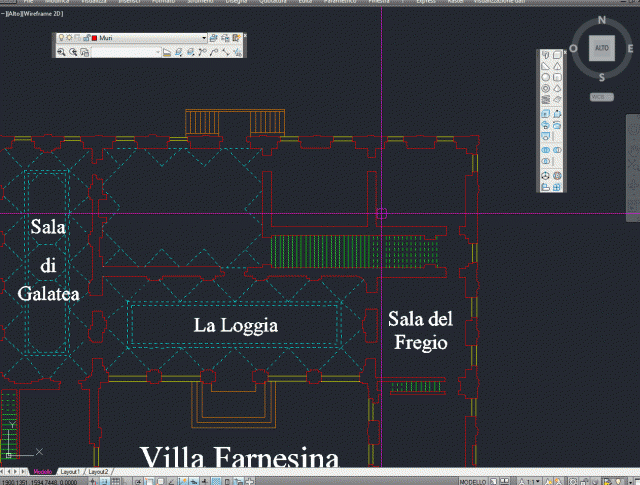Toggle viewport freeze icon for Muri layer

coord(78,38)
